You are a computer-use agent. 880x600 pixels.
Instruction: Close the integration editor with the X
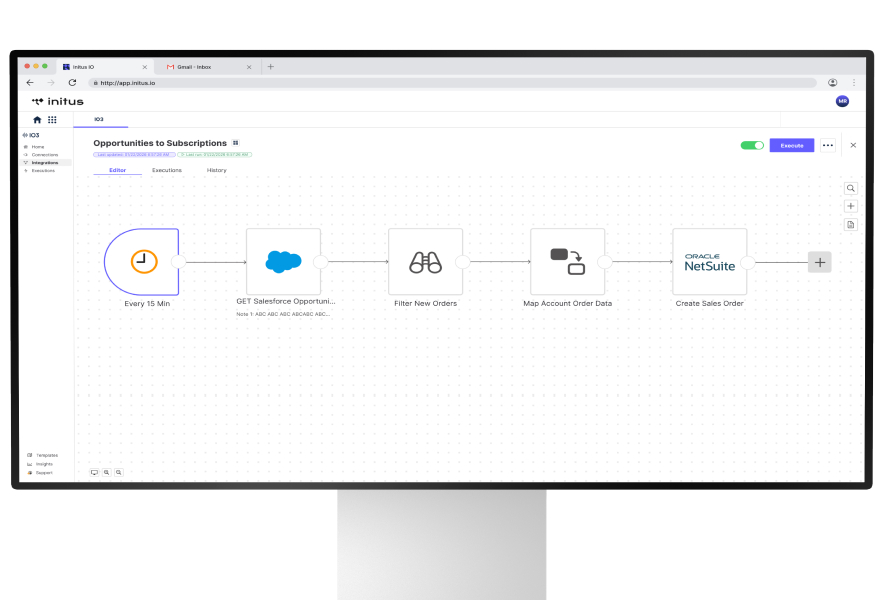coord(853,145)
